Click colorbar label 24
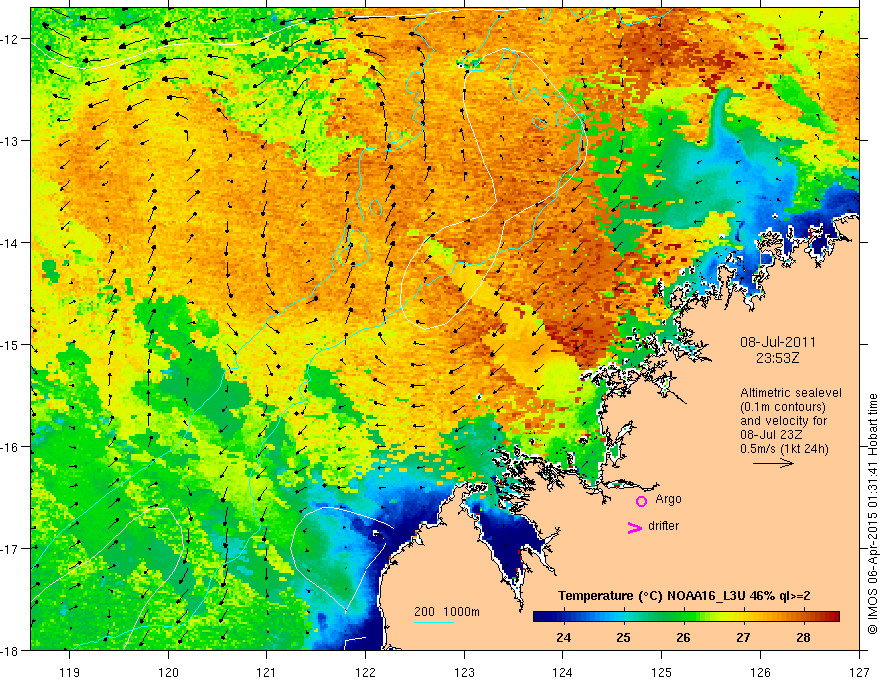This screenshot has width=880, height=680. click(x=563, y=637)
